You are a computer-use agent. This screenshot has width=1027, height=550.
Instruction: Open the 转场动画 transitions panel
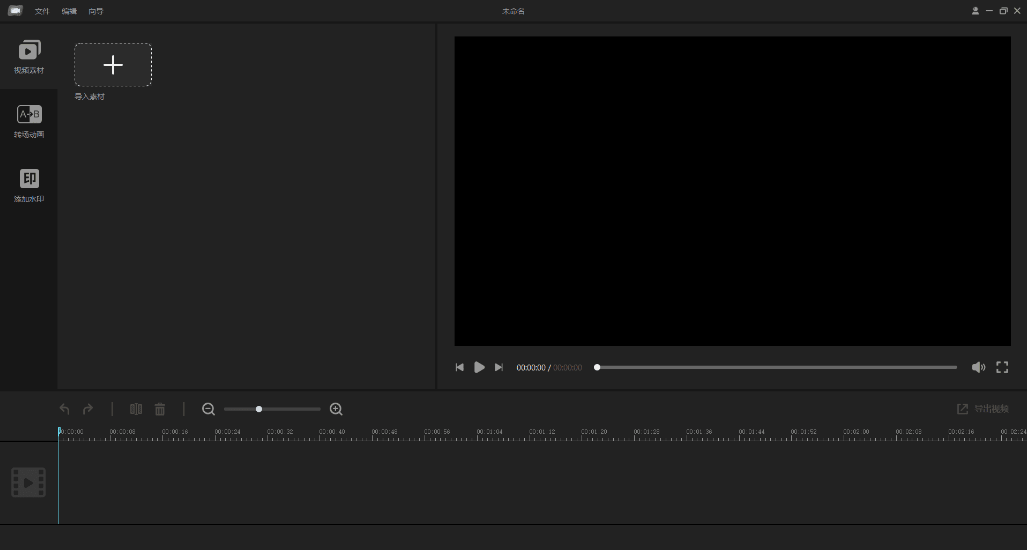(x=29, y=120)
